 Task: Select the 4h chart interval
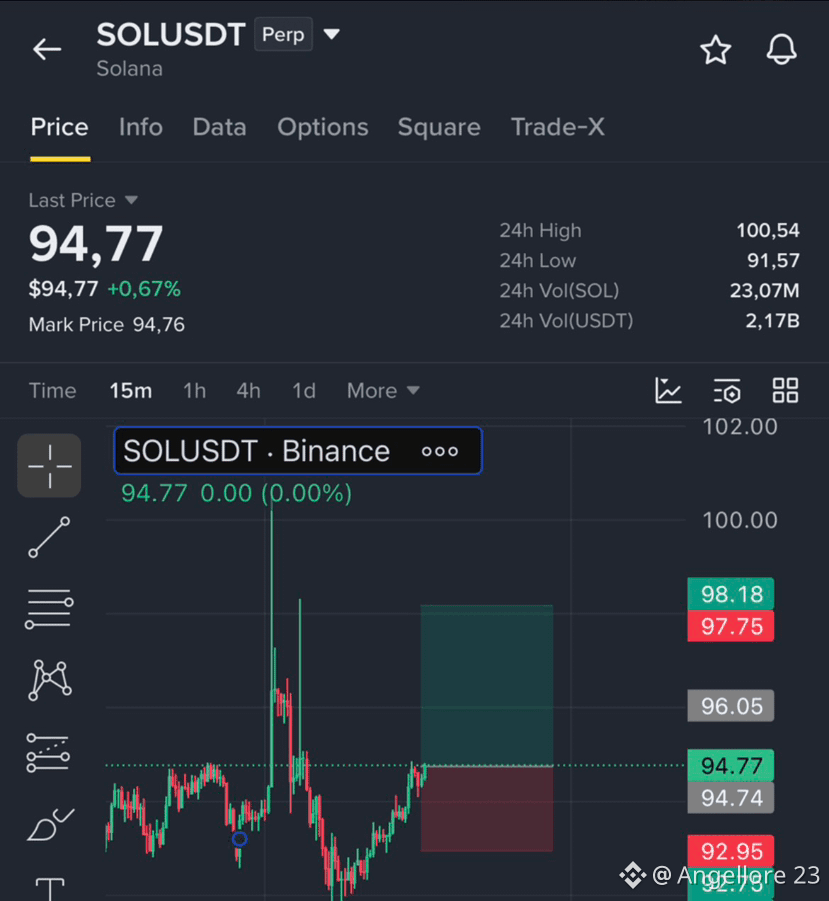[249, 391]
